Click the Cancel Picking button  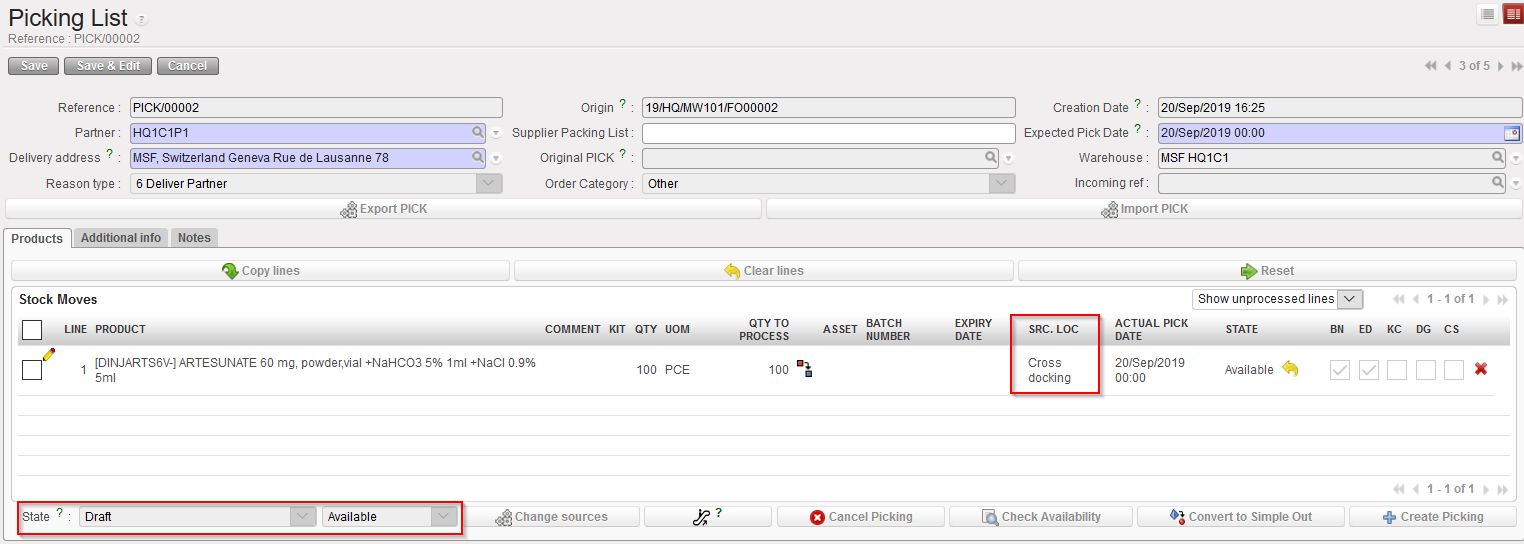click(x=861, y=517)
